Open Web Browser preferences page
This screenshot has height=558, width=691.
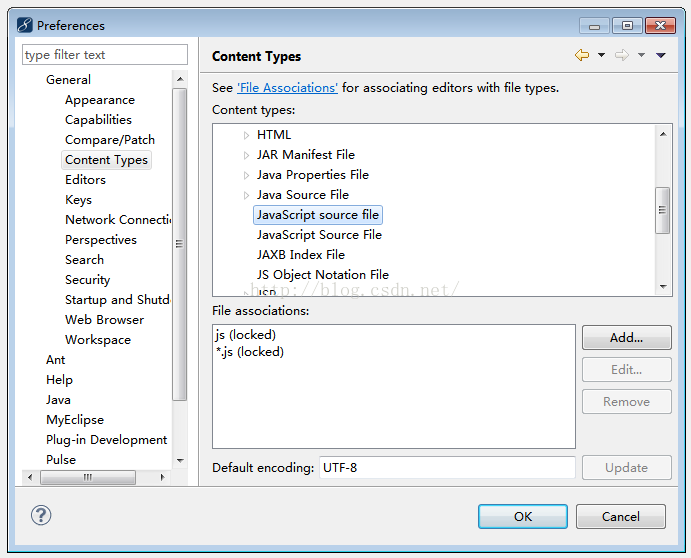pyautogui.click(x=104, y=320)
